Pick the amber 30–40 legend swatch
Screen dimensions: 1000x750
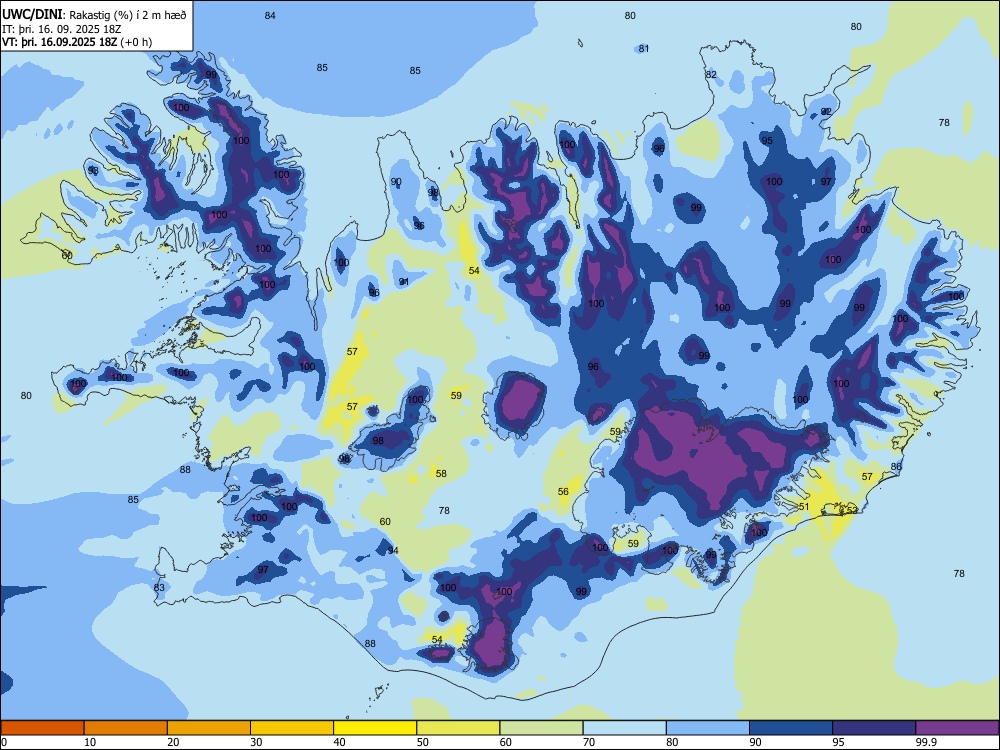(x=292, y=728)
